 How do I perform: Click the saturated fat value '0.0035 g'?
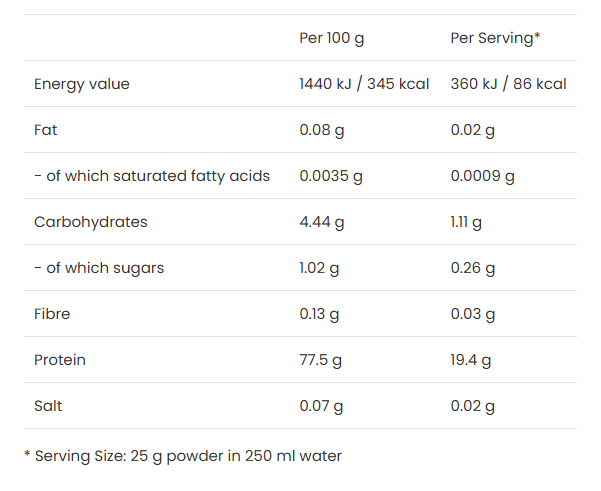click(x=331, y=176)
